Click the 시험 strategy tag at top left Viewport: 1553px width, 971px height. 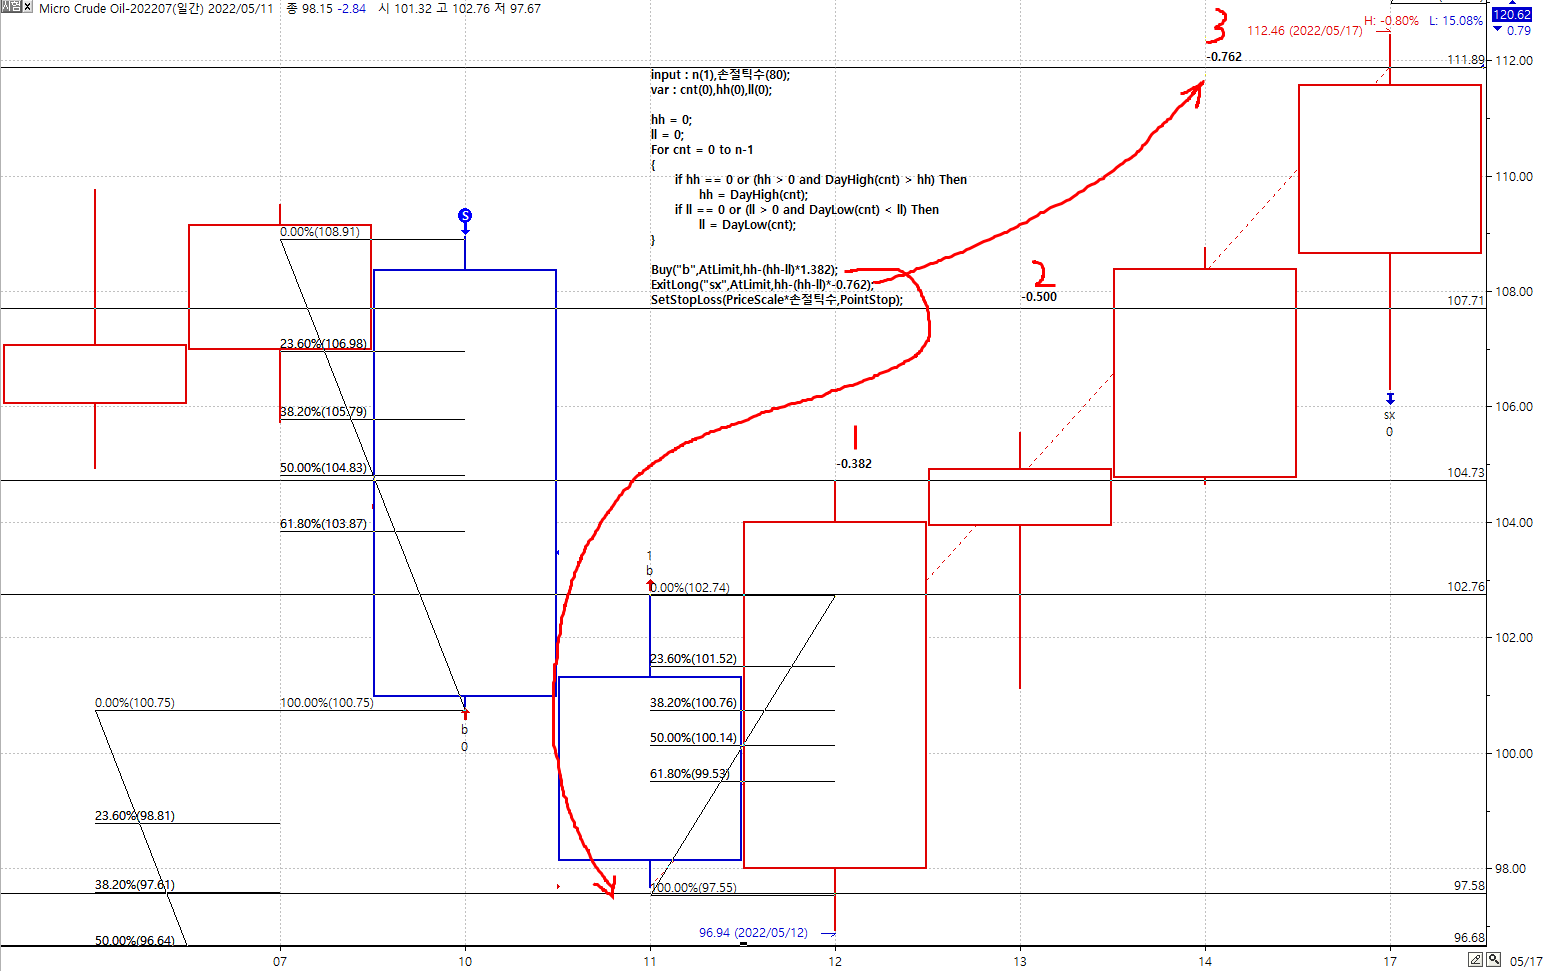[10, 8]
